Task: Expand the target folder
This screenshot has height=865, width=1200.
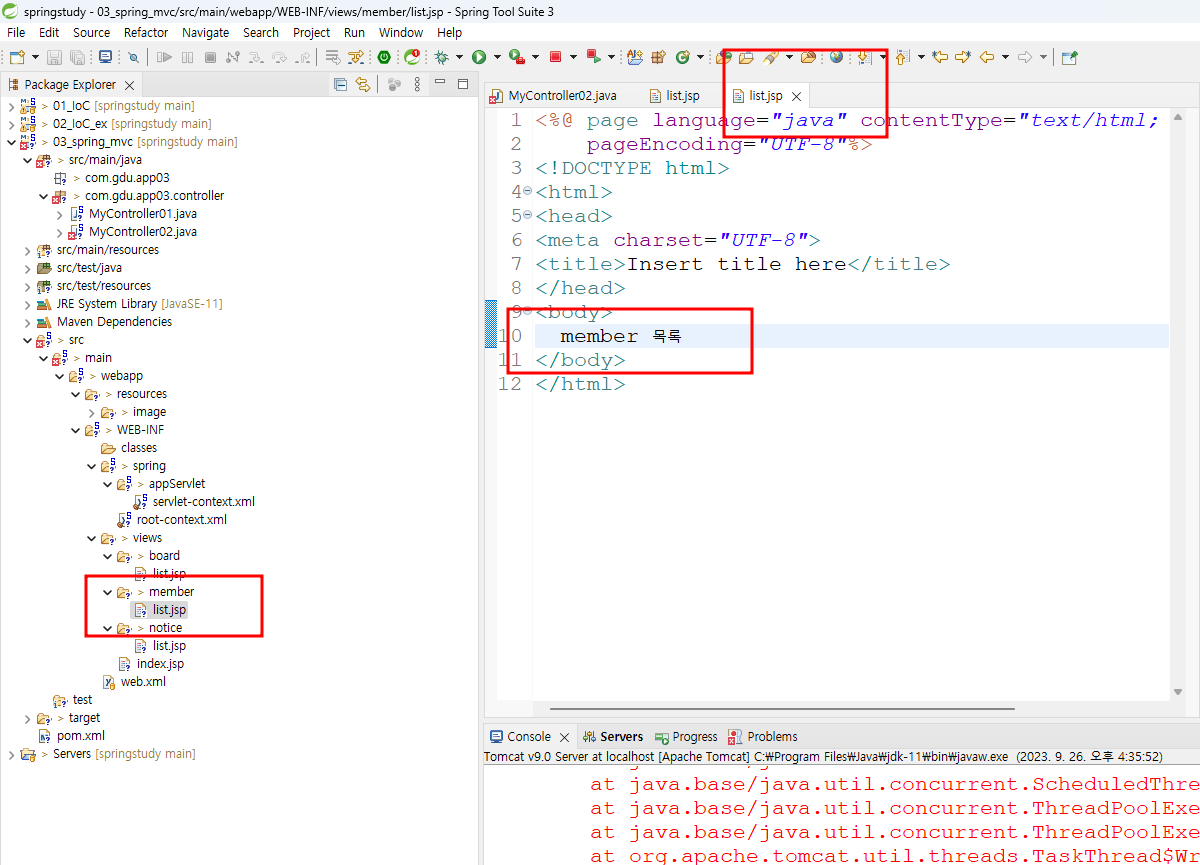Action: click(x=27, y=718)
